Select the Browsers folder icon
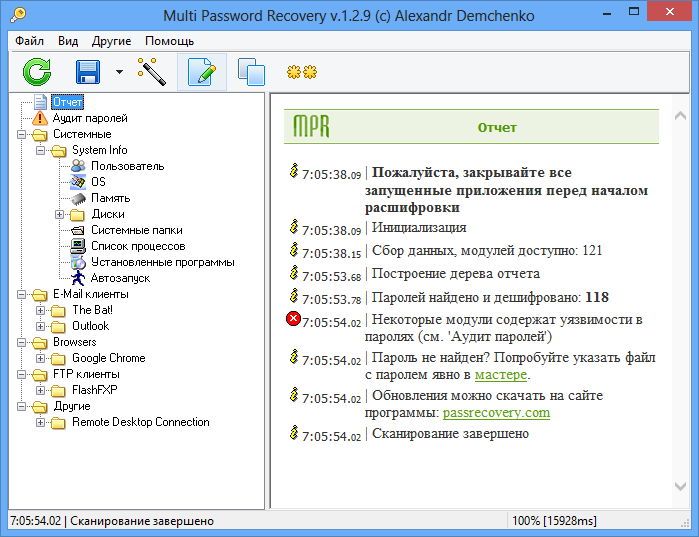 (x=40, y=343)
